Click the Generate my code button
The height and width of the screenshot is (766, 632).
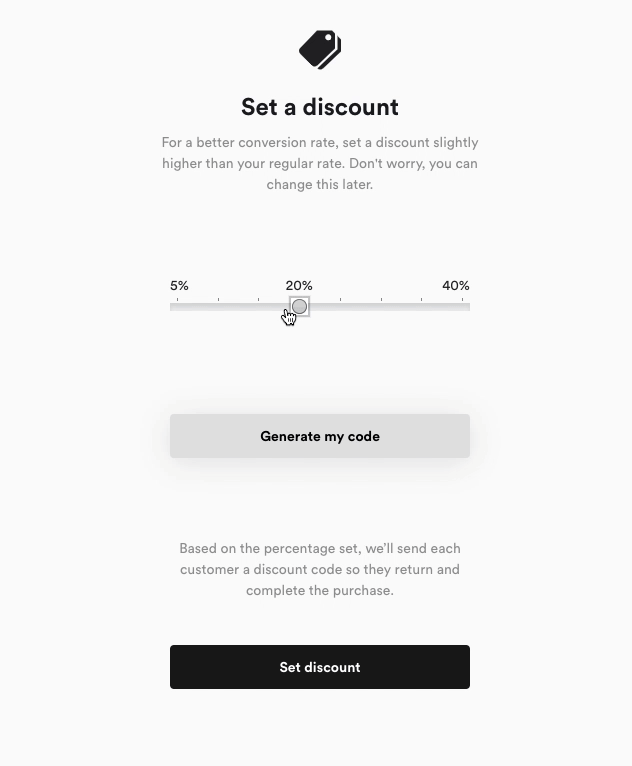[x=320, y=436]
